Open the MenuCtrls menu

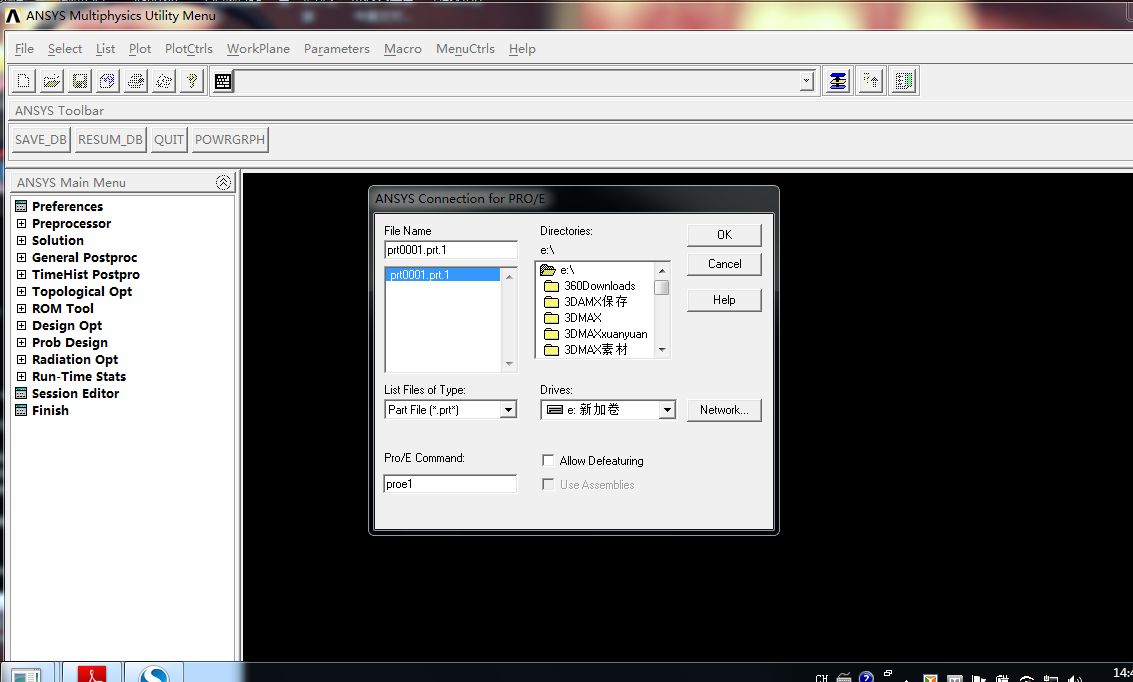click(x=465, y=48)
